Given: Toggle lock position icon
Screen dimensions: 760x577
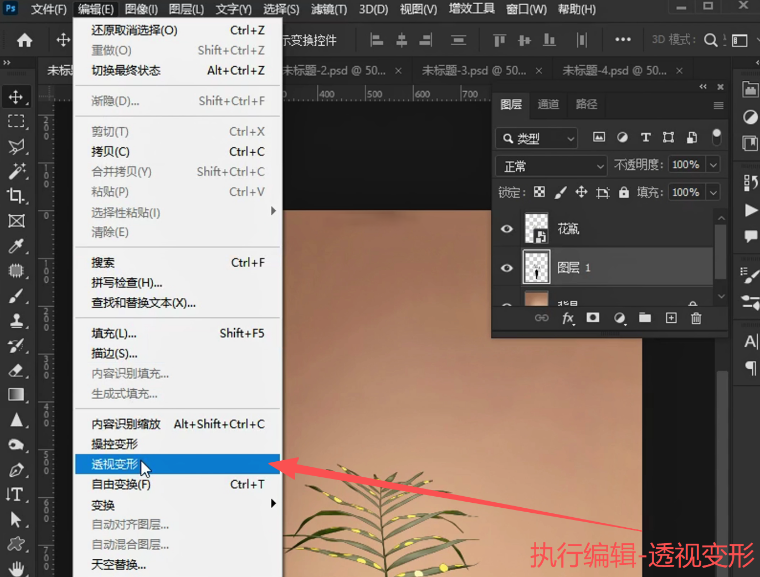Looking at the screenshot, I should (581, 192).
